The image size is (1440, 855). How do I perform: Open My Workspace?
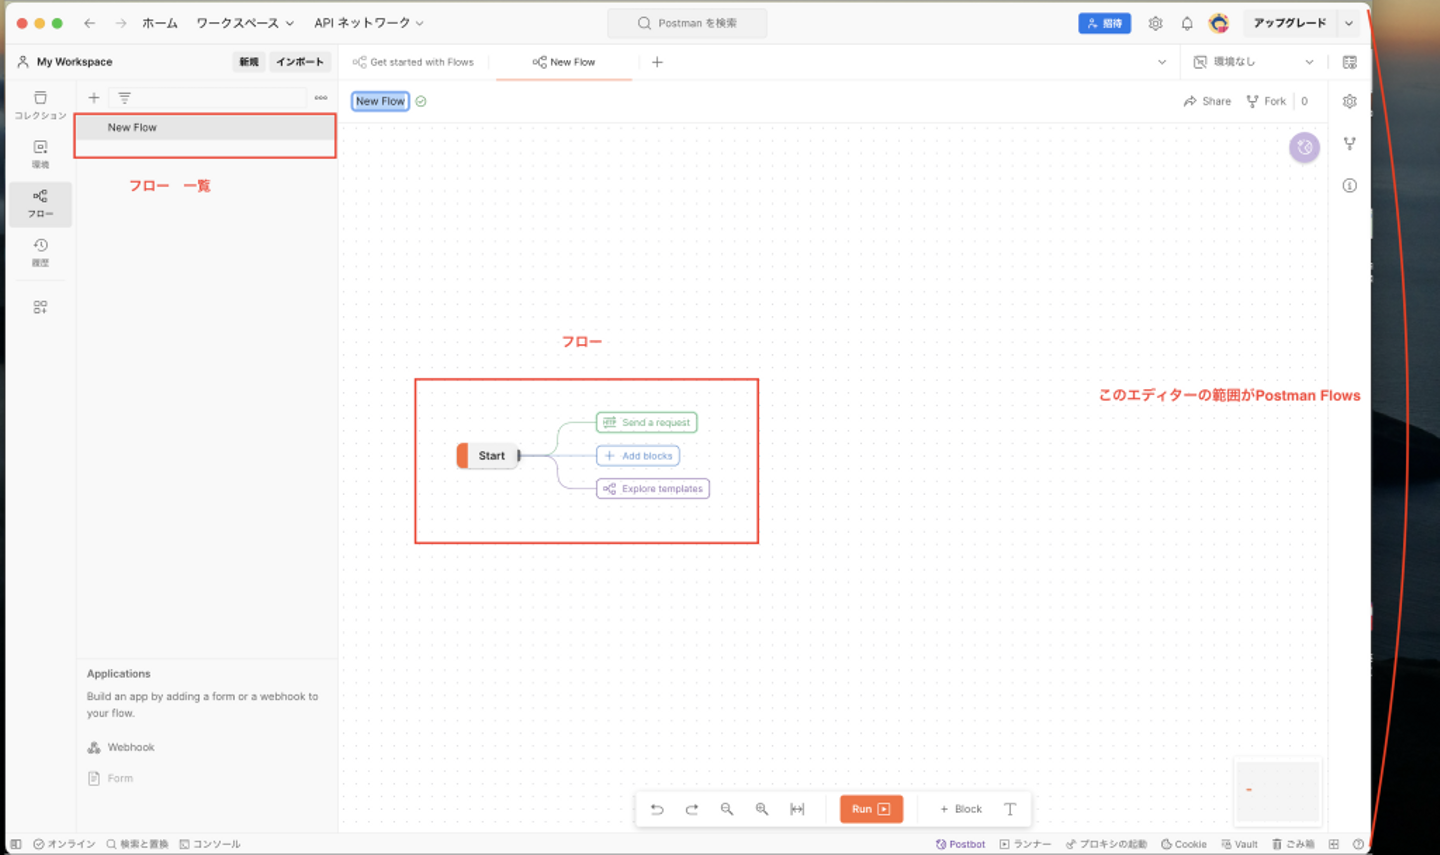click(65, 62)
